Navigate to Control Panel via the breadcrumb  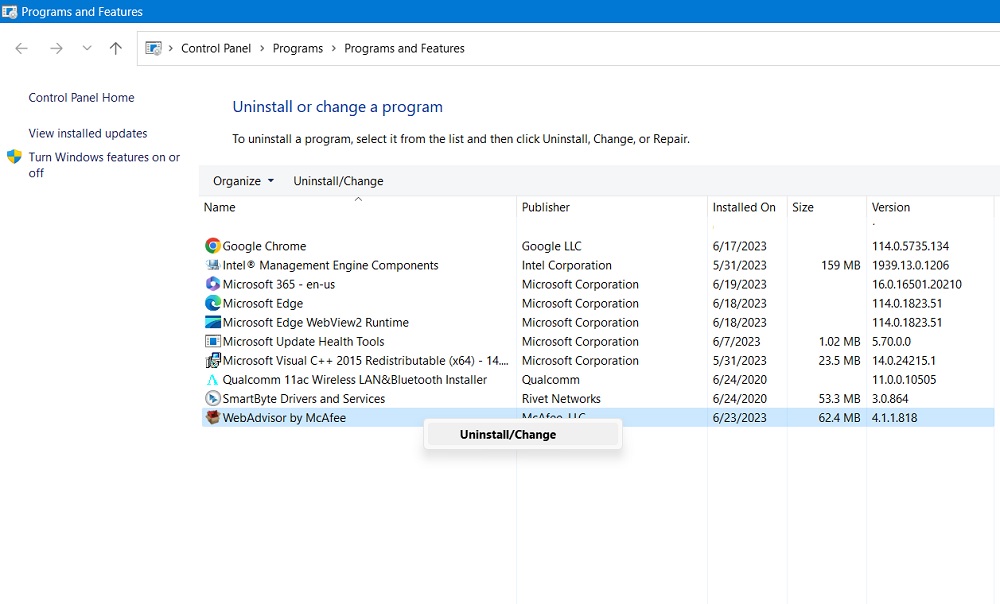tap(216, 47)
